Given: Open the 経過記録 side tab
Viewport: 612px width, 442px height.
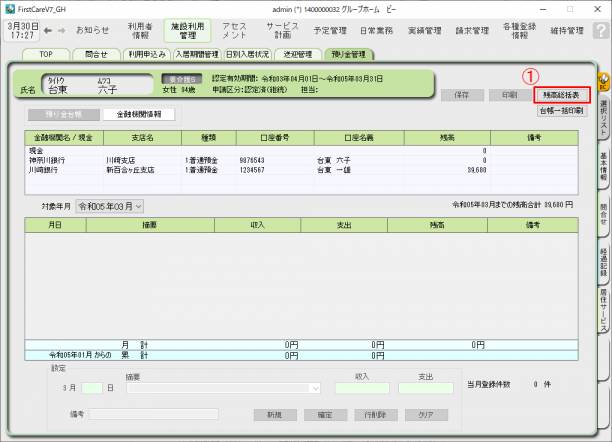Looking at the screenshot, I should pyautogui.click(x=603, y=263).
